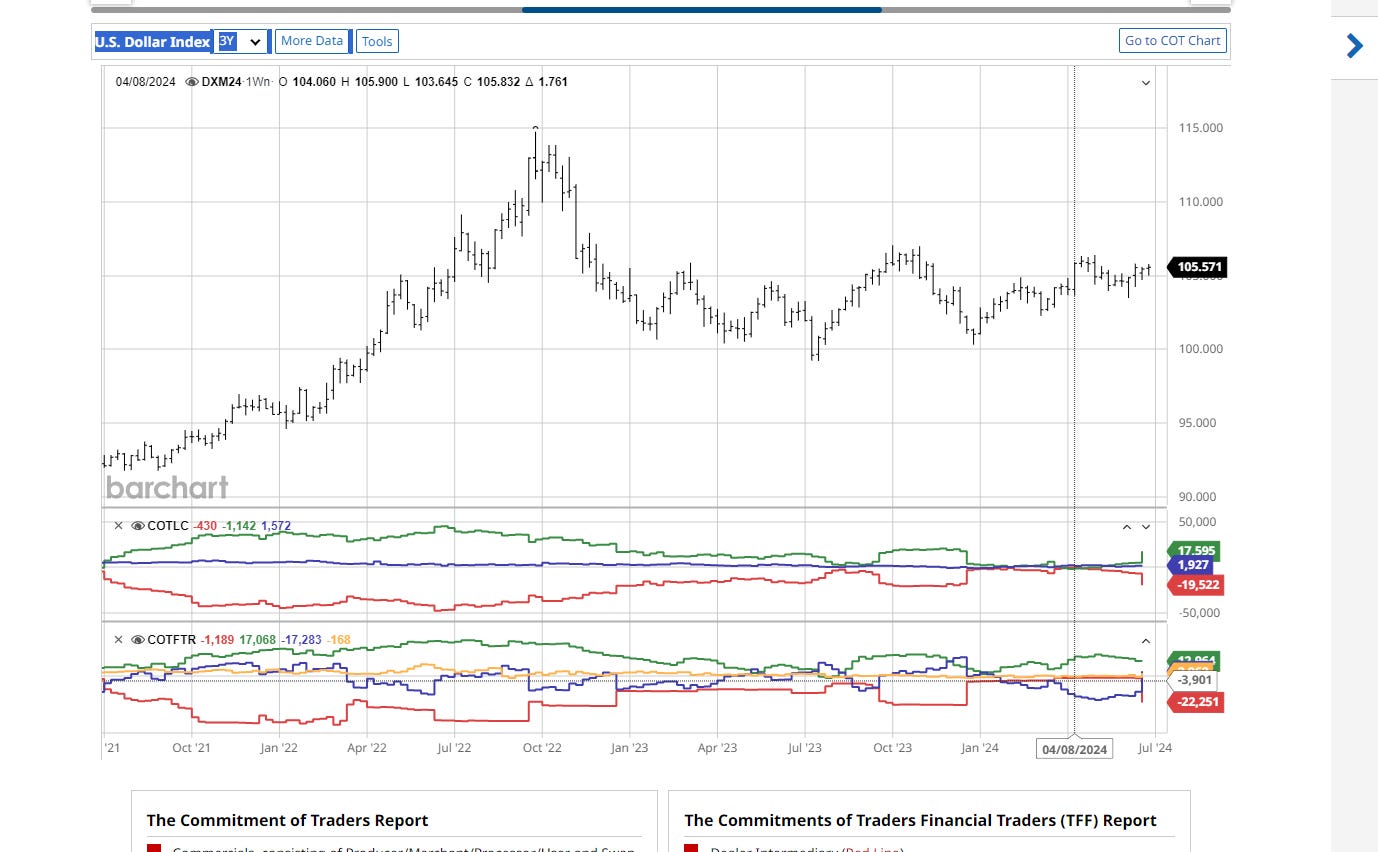Click the green 17.595 value tag

1195,550
